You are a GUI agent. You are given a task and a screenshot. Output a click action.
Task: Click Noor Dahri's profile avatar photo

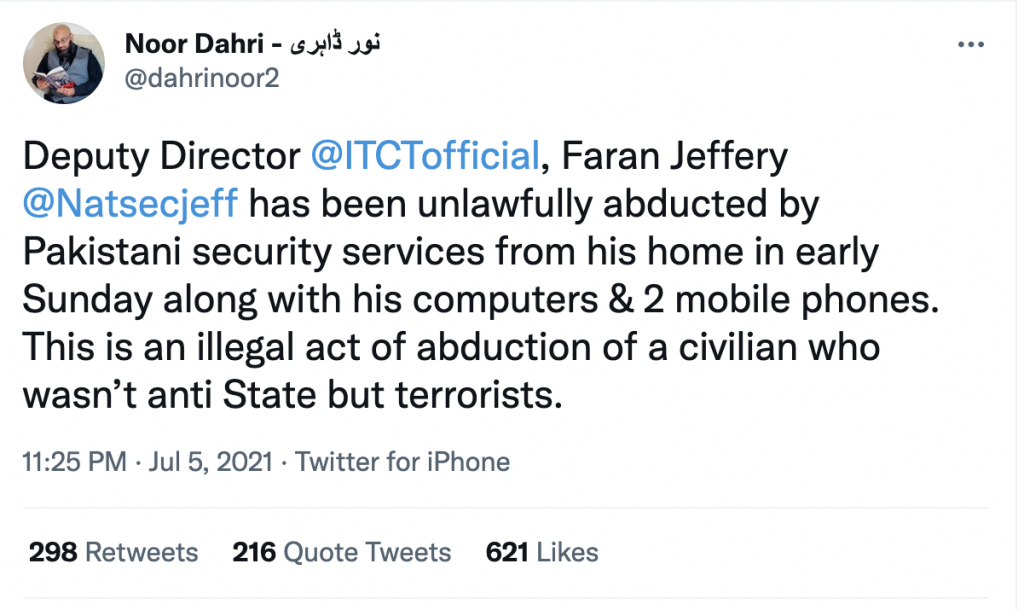pyautogui.click(x=64, y=62)
